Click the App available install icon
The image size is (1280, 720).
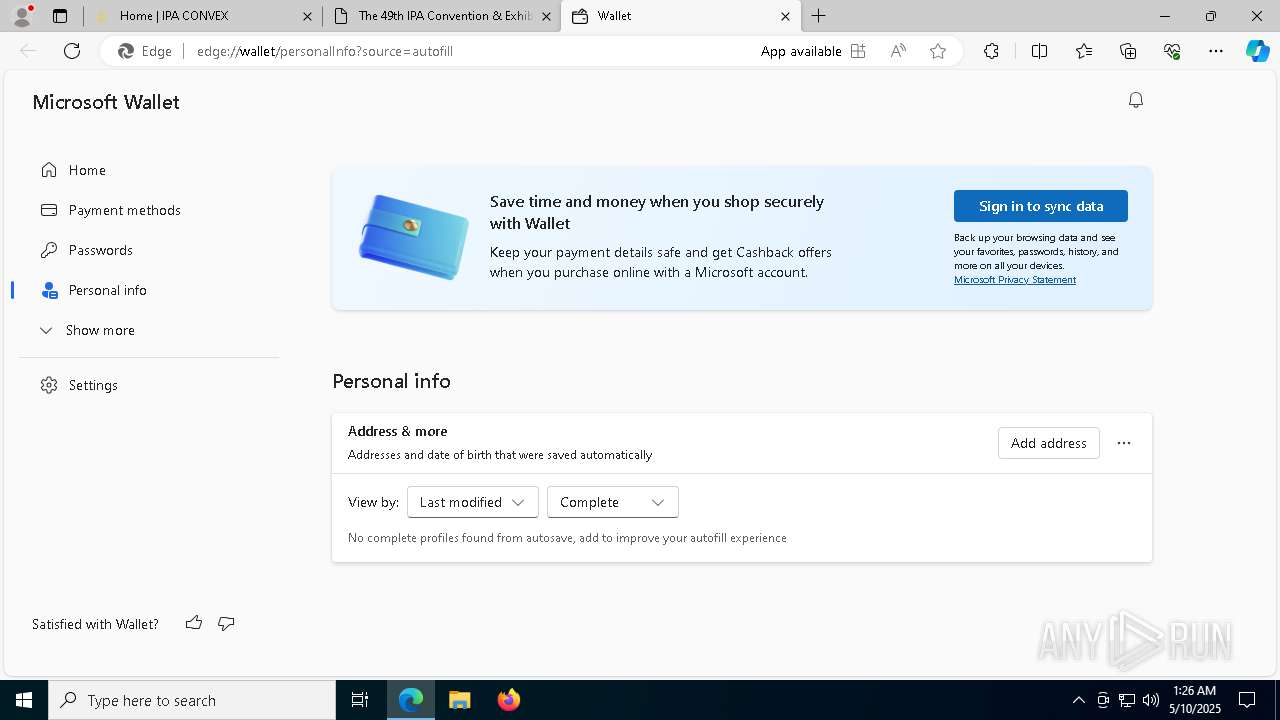click(858, 51)
